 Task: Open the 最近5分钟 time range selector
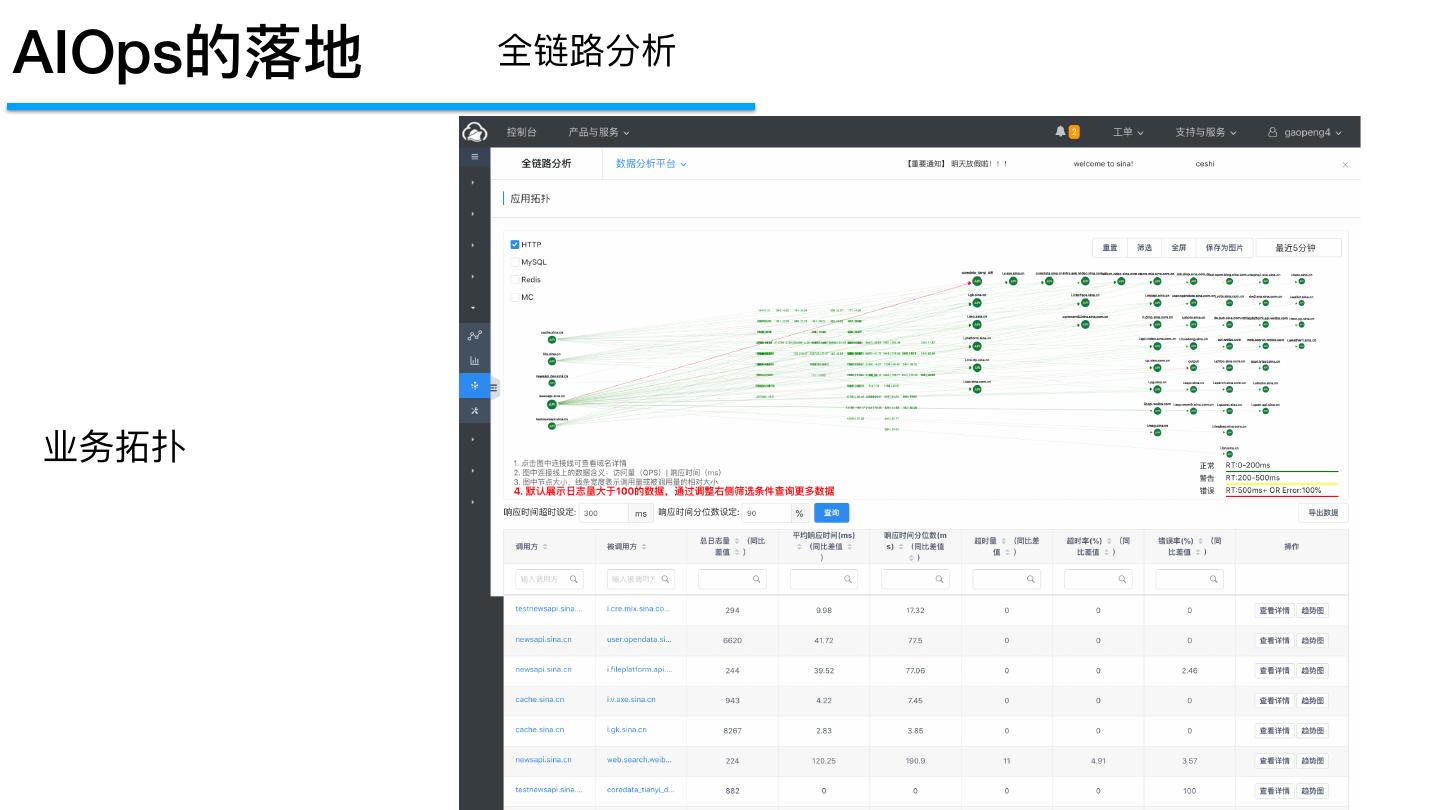(1295, 248)
